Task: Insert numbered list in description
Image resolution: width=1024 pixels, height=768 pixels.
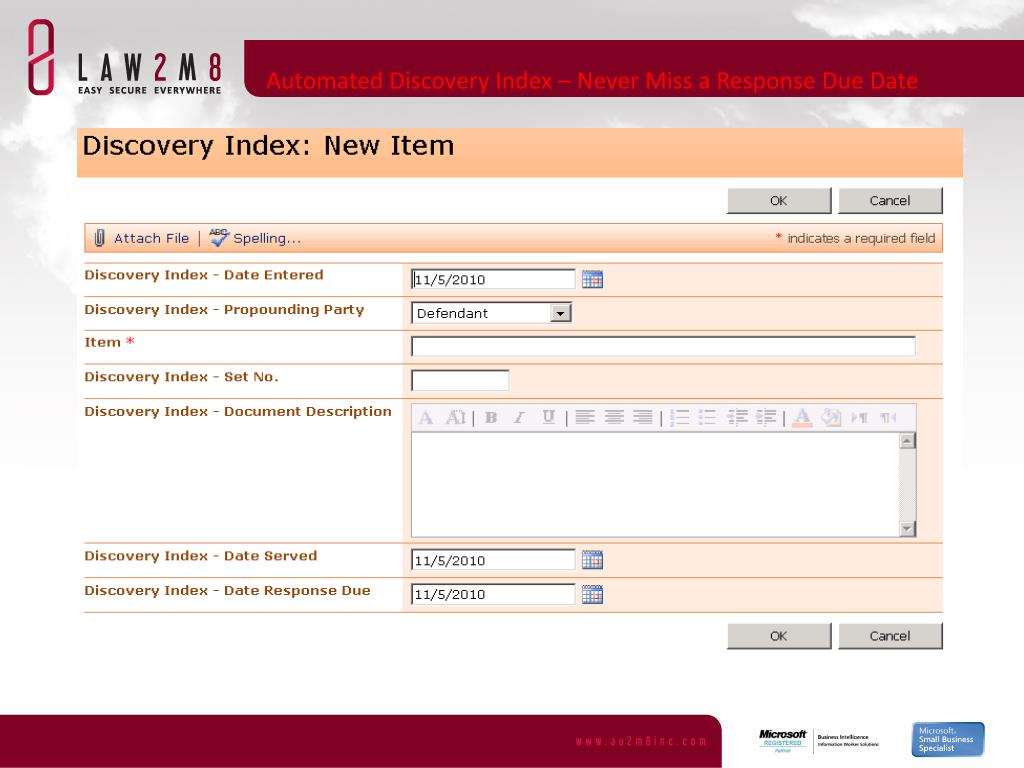Action: pyautogui.click(x=679, y=417)
